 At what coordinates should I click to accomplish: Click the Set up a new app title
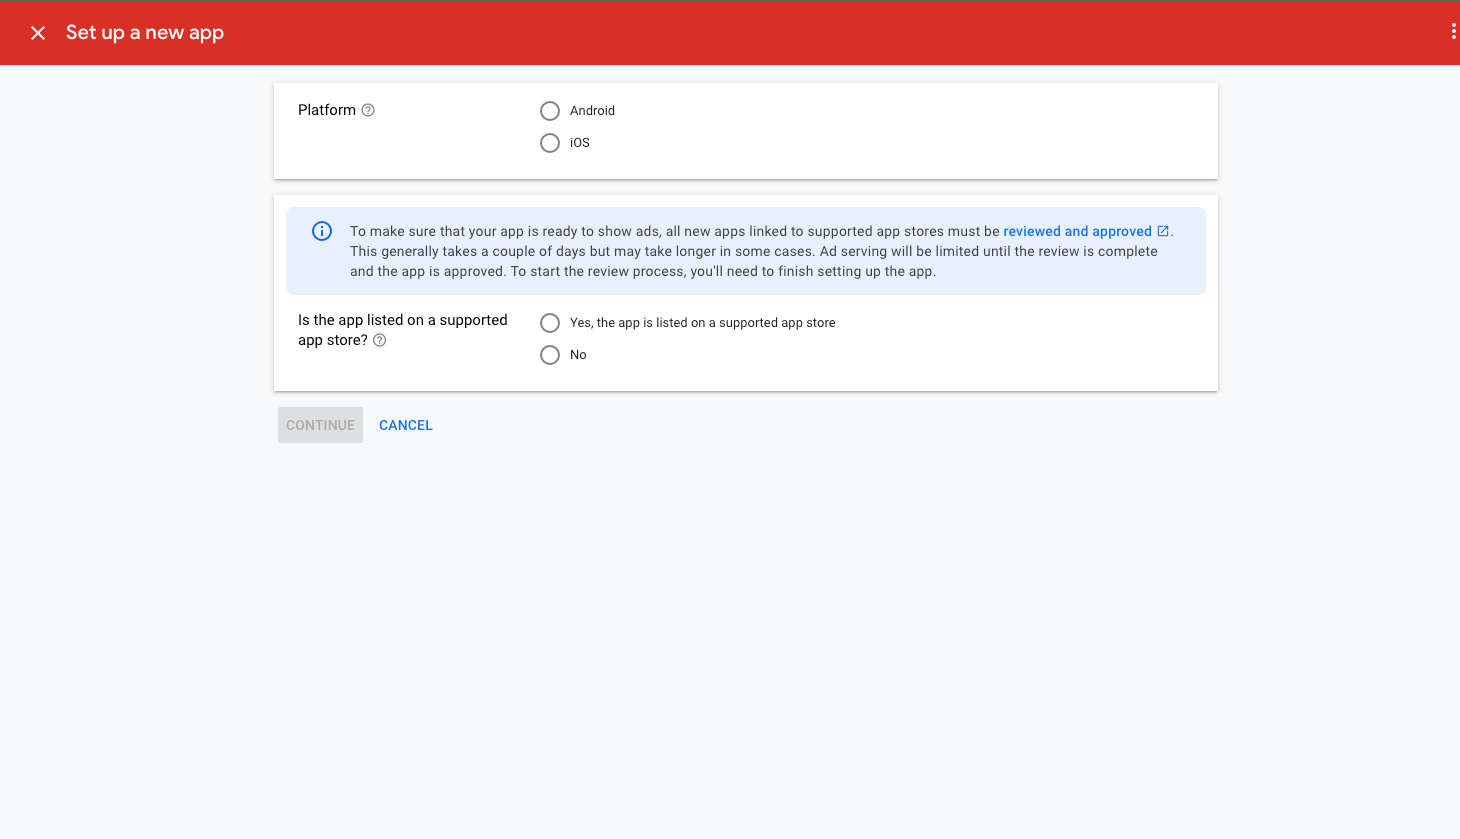point(145,33)
